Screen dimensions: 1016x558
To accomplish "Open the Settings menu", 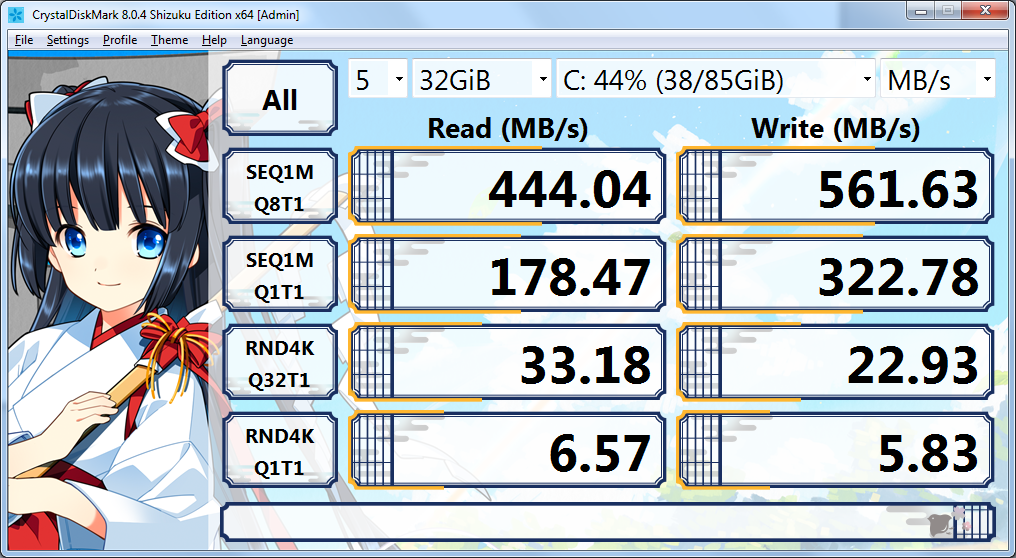I will [x=68, y=40].
